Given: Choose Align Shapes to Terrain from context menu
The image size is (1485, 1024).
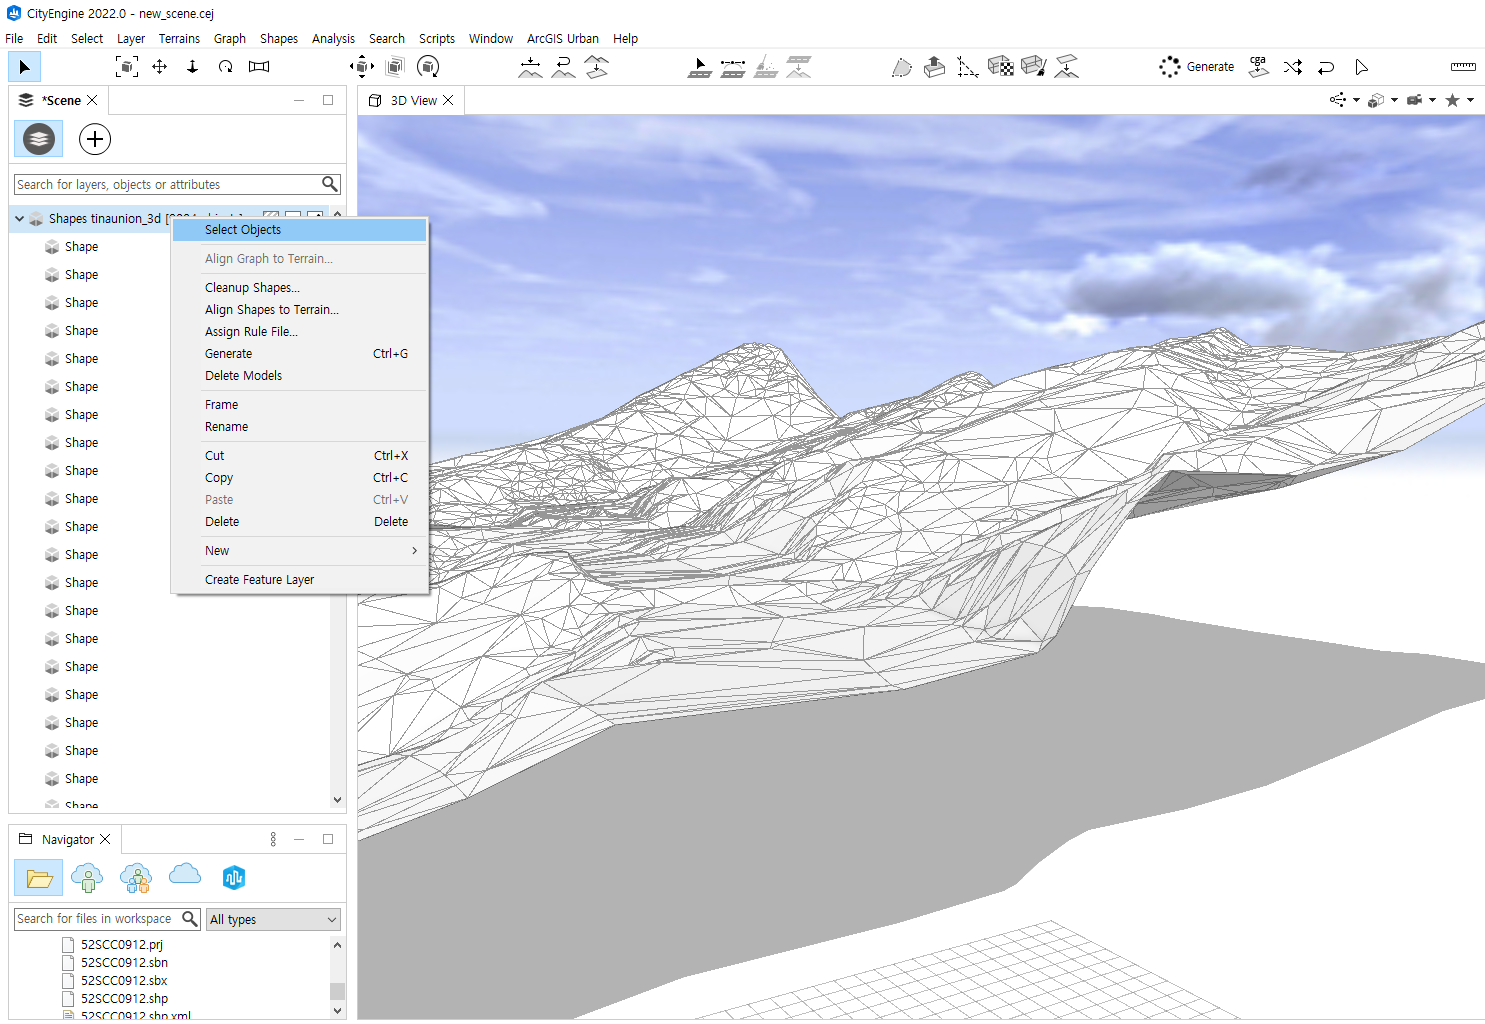Looking at the screenshot, I should point(271,309).
